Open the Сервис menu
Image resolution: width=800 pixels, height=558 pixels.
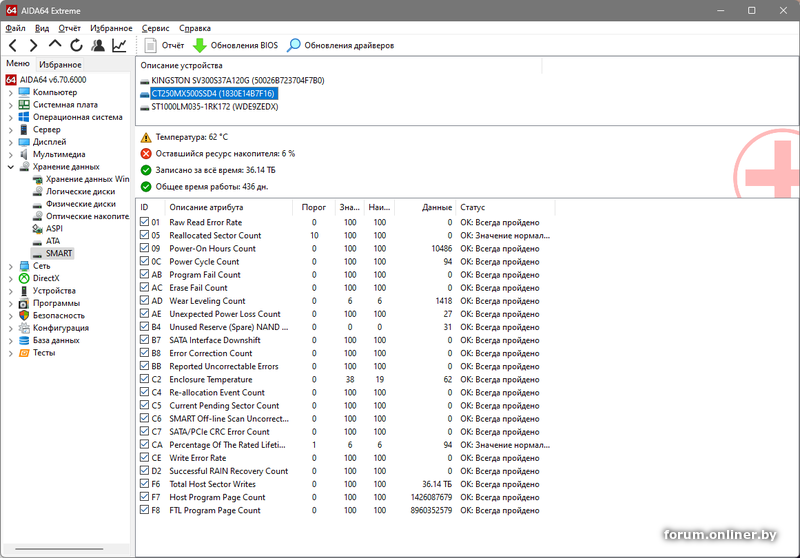(x=155, y=29)
